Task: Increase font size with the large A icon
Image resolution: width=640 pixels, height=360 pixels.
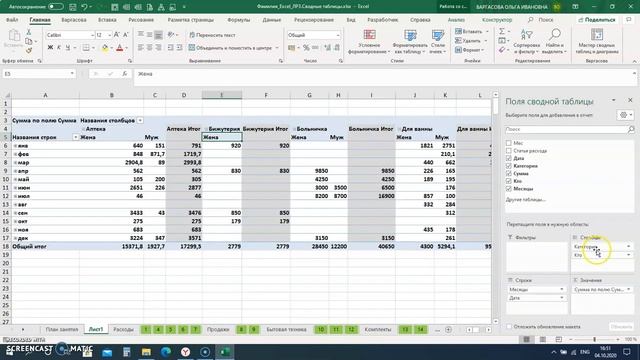Action: click(x=117, y=35)
